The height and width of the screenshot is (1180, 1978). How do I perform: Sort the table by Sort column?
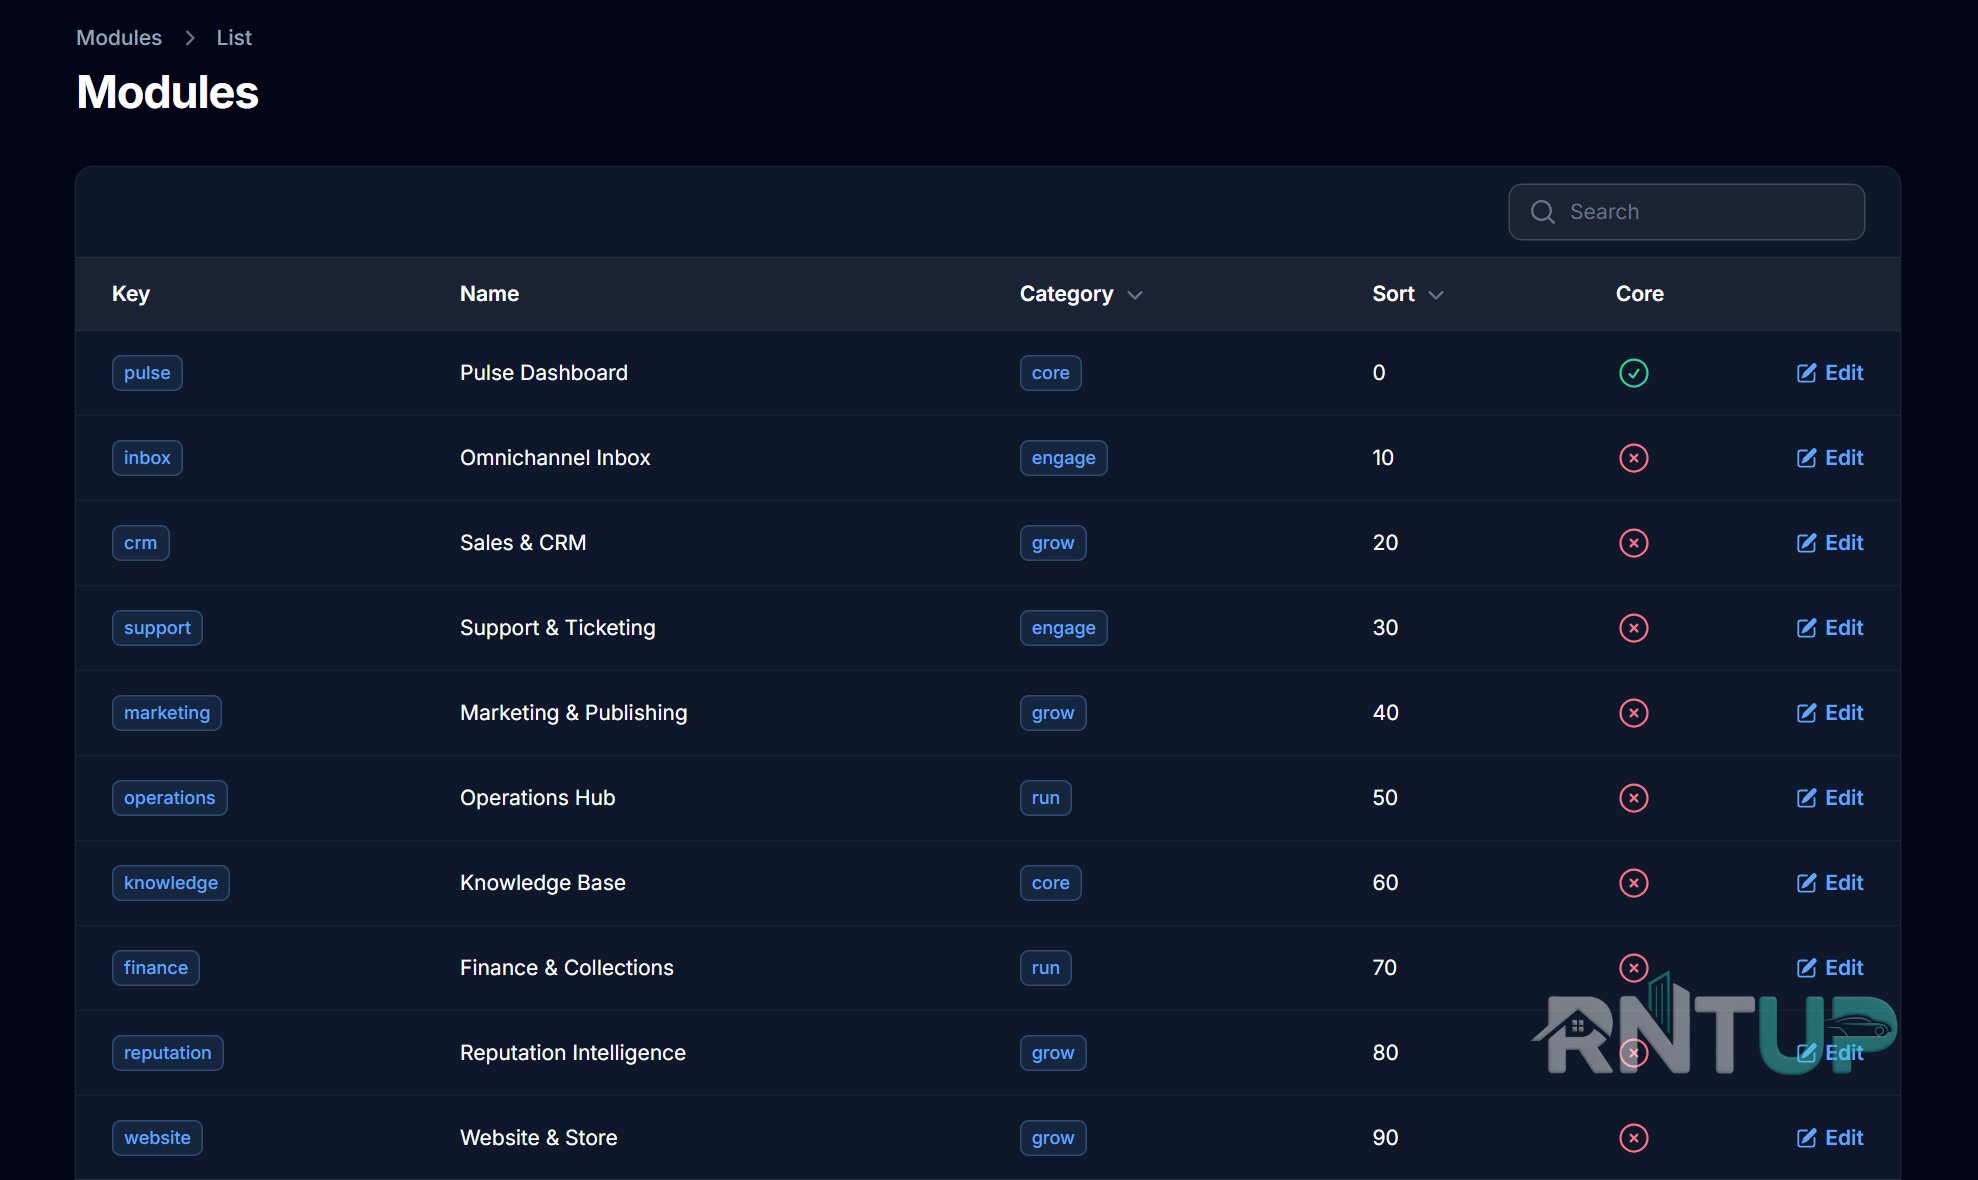point(1407,294)
